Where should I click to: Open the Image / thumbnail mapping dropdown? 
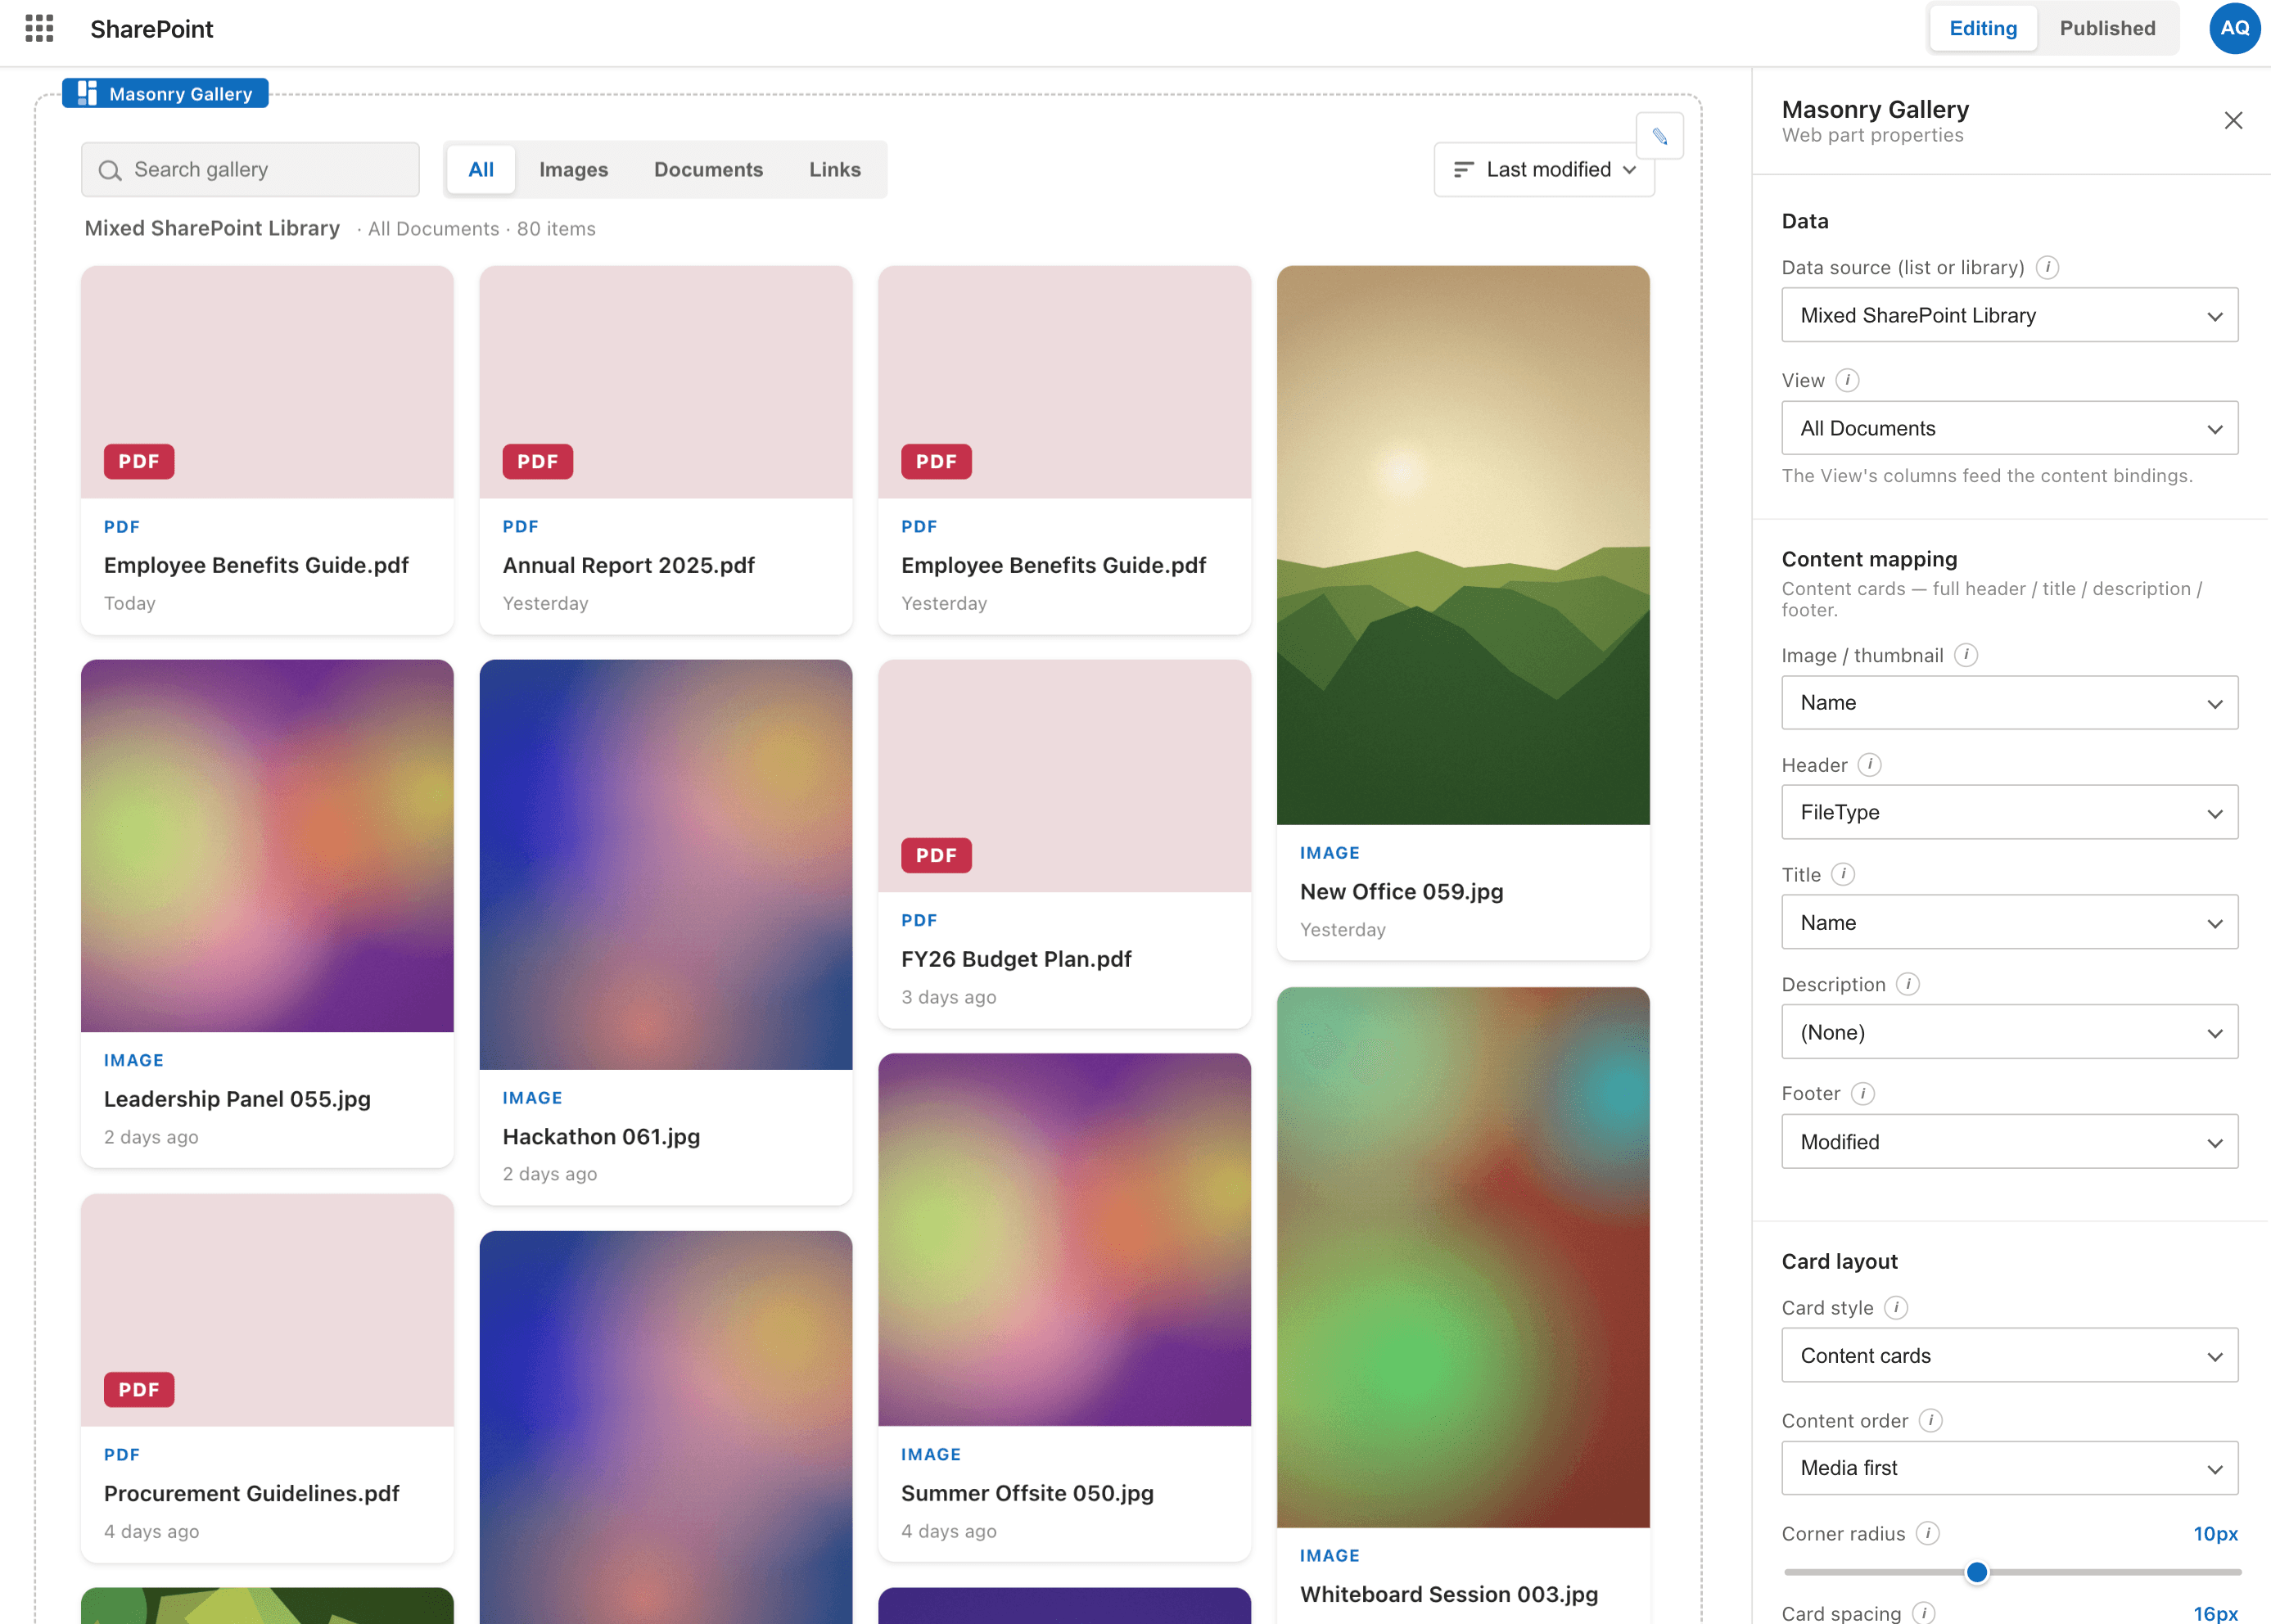2009,703
